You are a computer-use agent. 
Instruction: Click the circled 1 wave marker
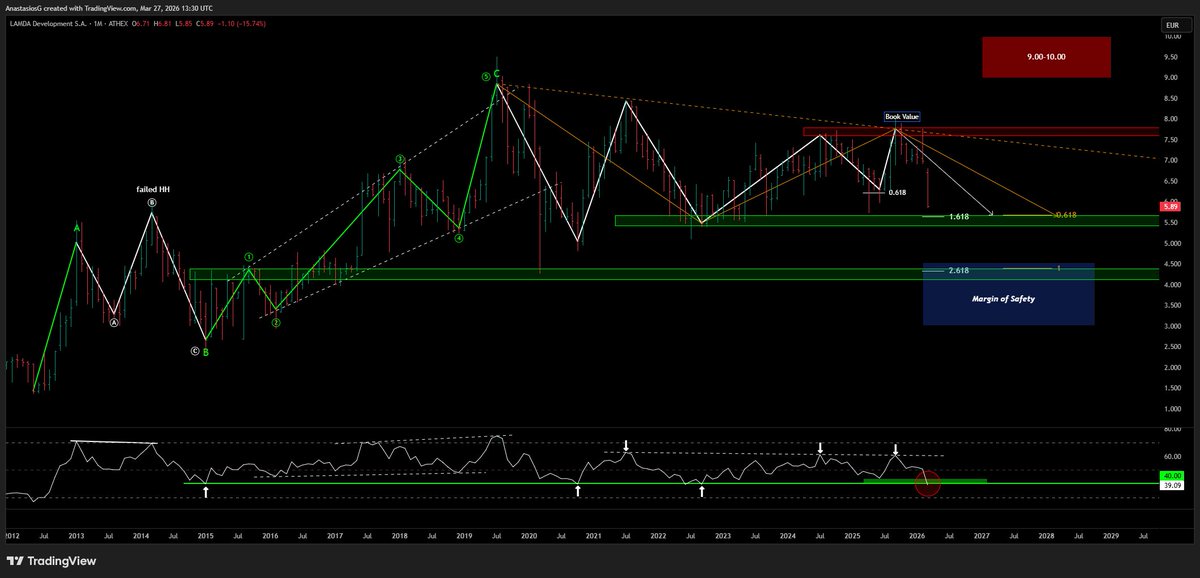pyautogui.click(x=248, y=257)
